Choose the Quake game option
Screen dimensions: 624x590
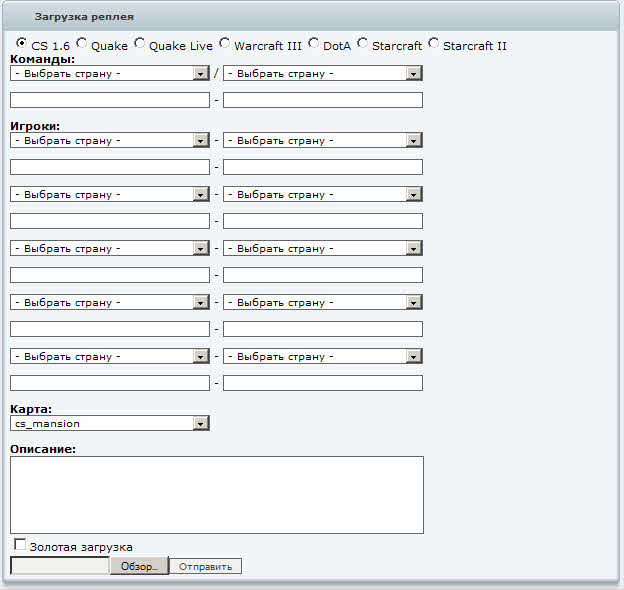point(82,44)
